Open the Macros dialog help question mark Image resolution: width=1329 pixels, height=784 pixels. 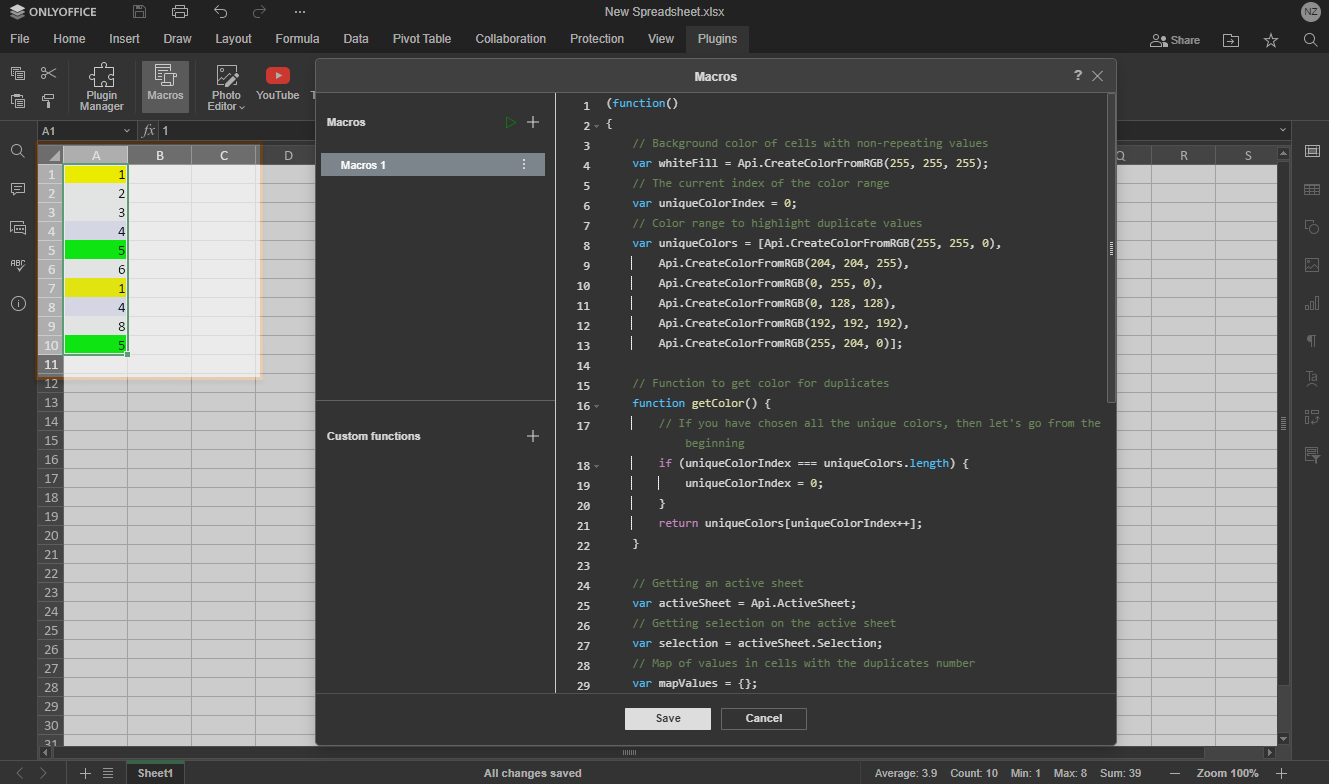click(x=1078, y=75)
